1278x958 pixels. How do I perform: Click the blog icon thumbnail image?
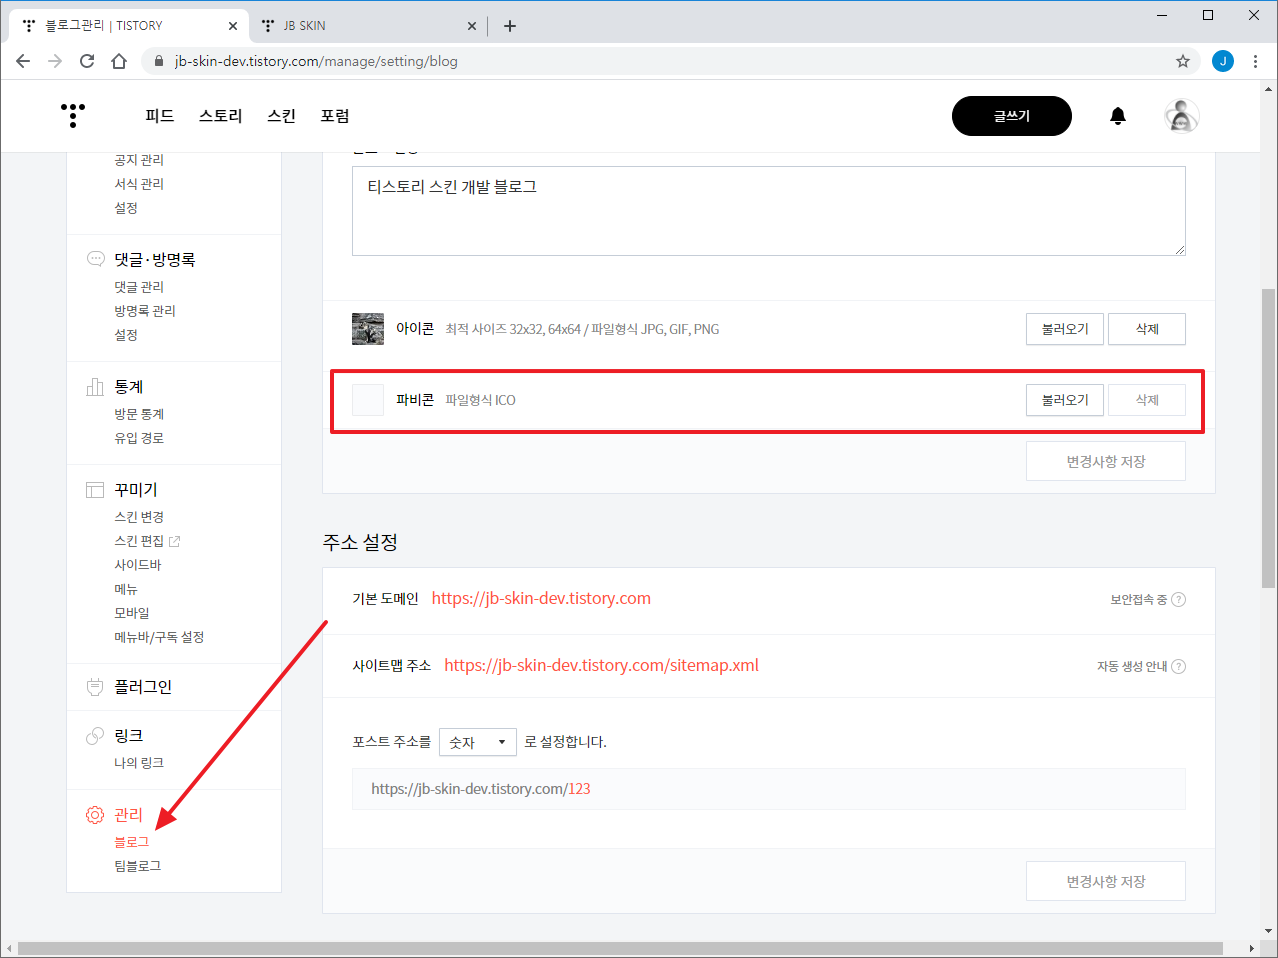[368, 329]
